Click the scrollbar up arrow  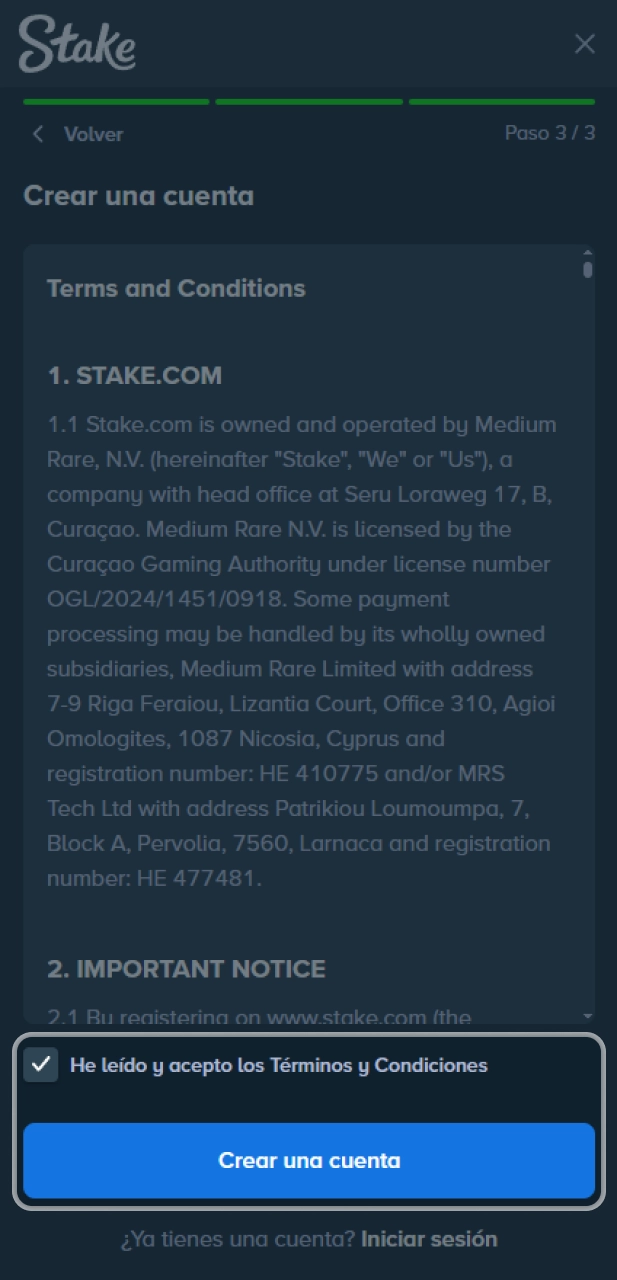(588, 251)
